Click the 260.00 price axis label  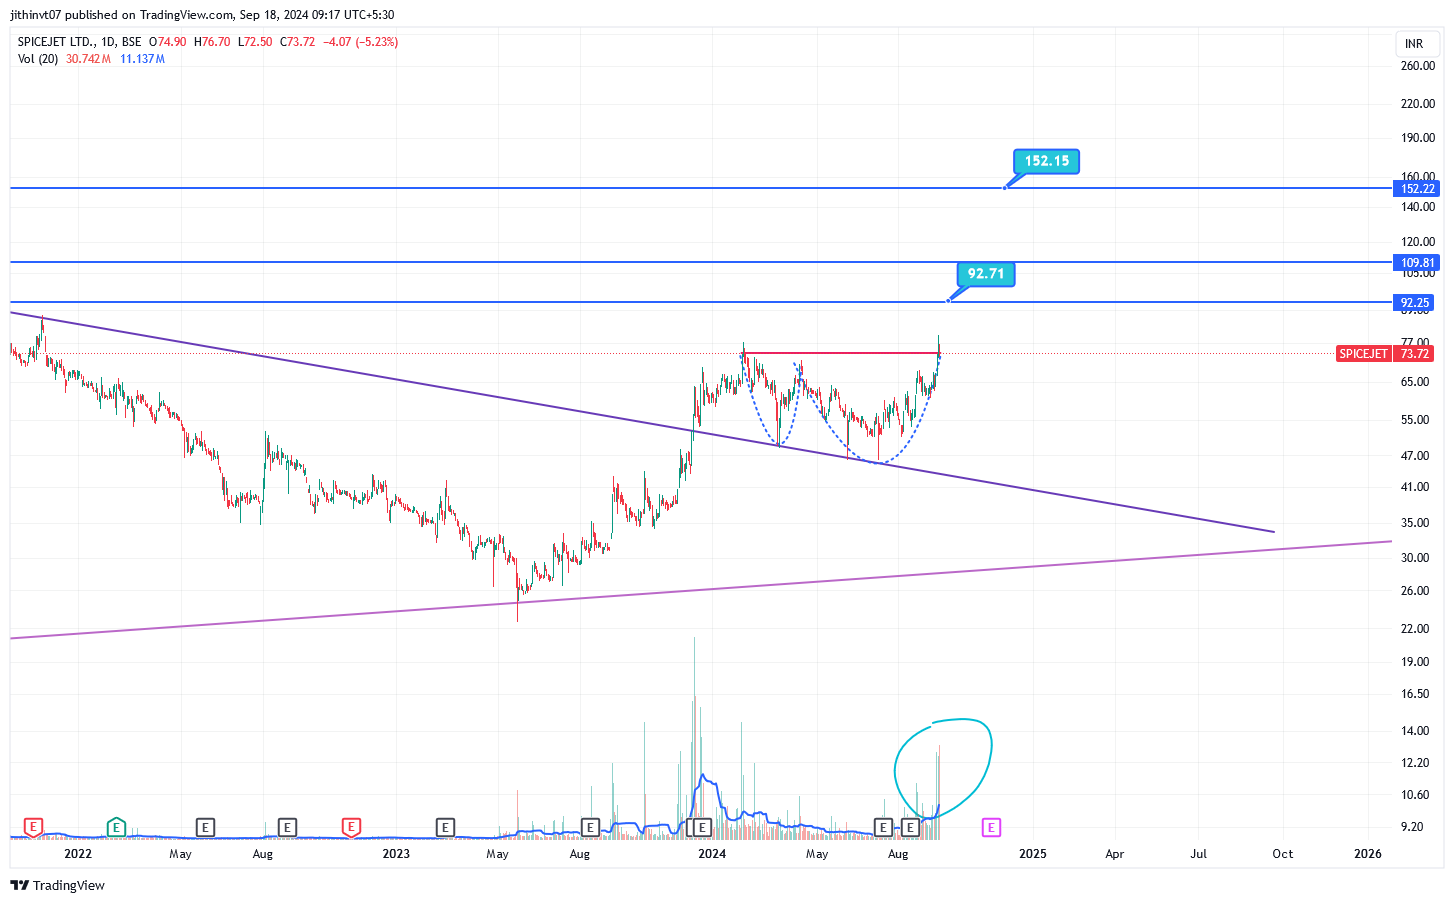pos(1418,67)
